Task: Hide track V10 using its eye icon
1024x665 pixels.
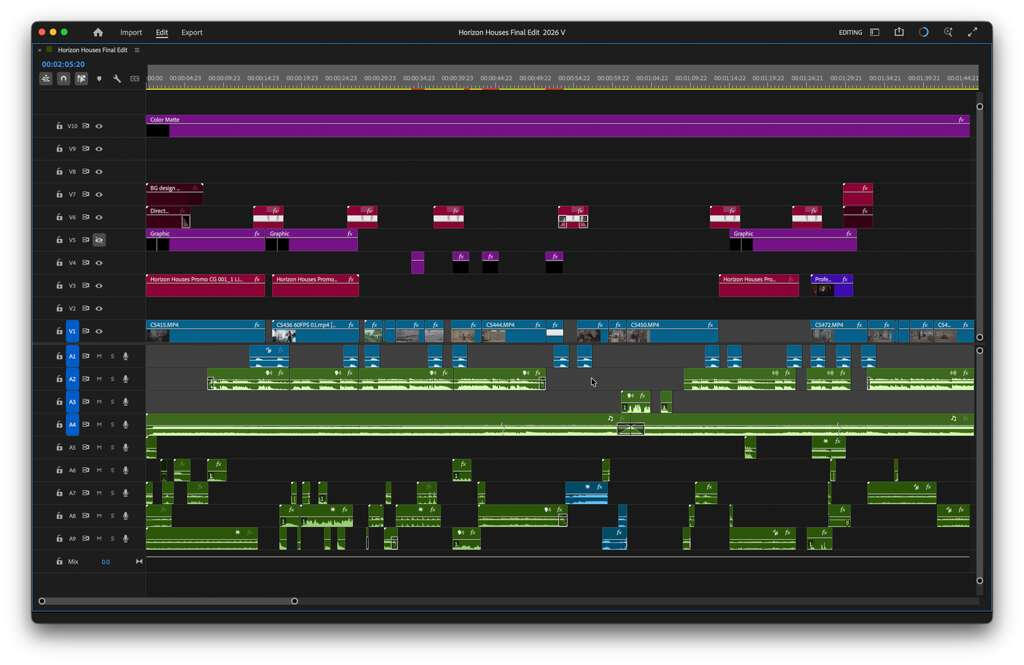Action: [99, 126]
